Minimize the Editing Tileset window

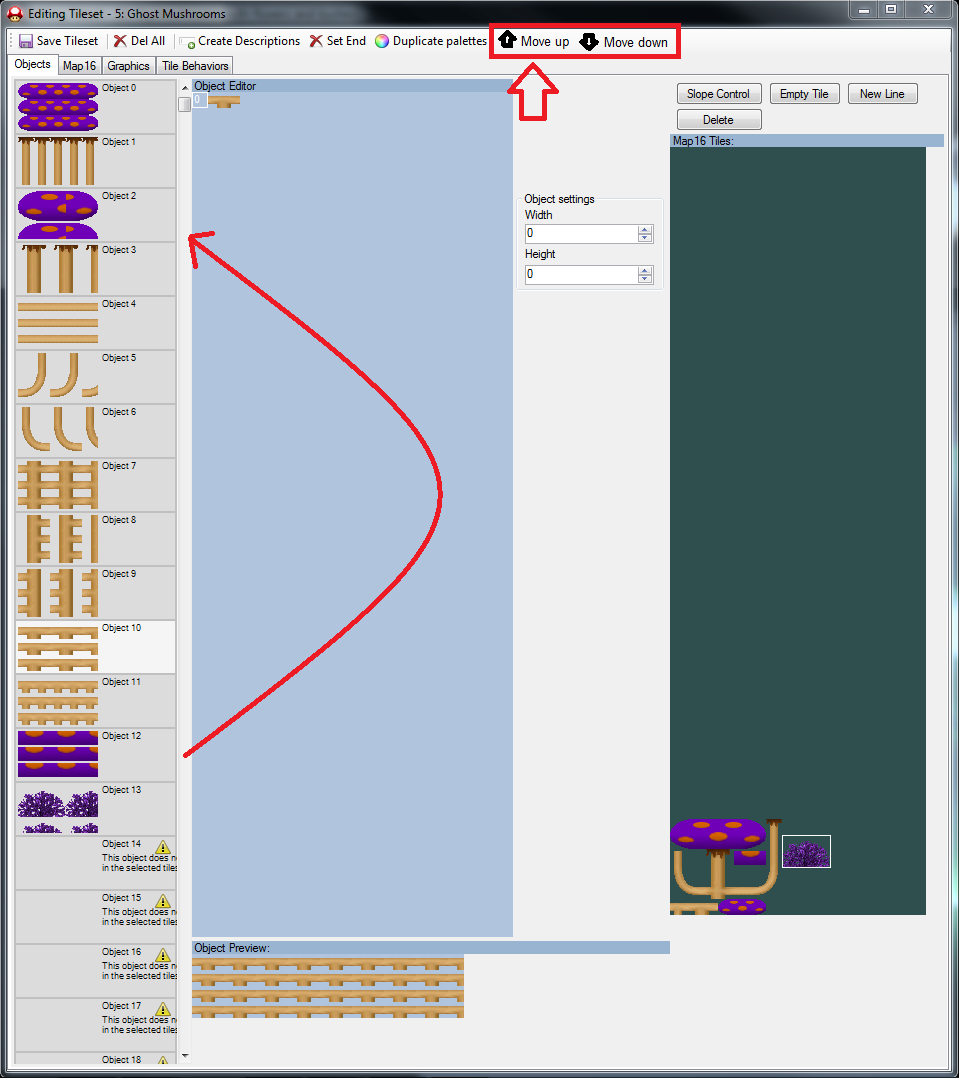(864, 10)
